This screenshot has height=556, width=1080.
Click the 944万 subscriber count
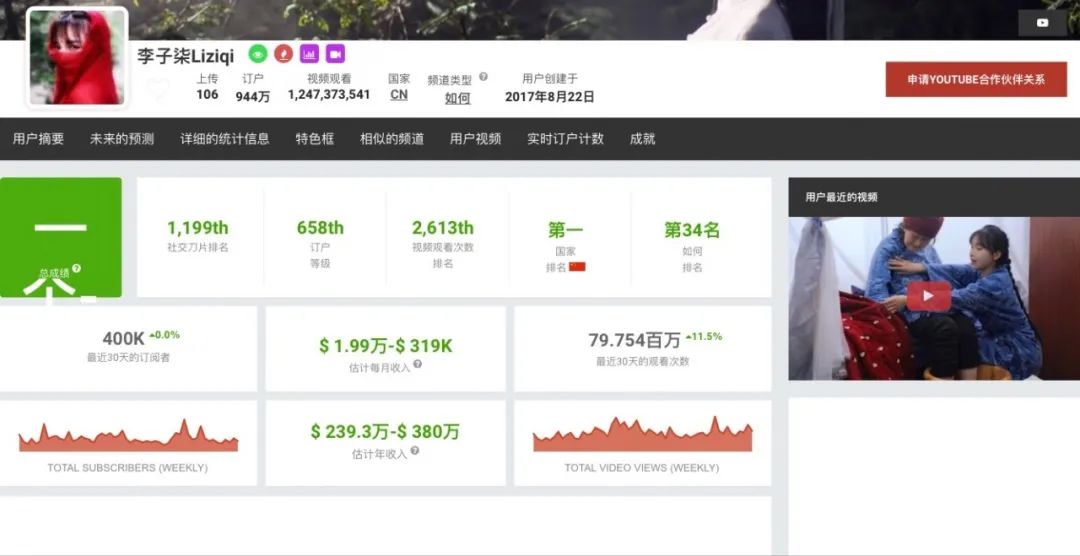click(x=253, y=97)
